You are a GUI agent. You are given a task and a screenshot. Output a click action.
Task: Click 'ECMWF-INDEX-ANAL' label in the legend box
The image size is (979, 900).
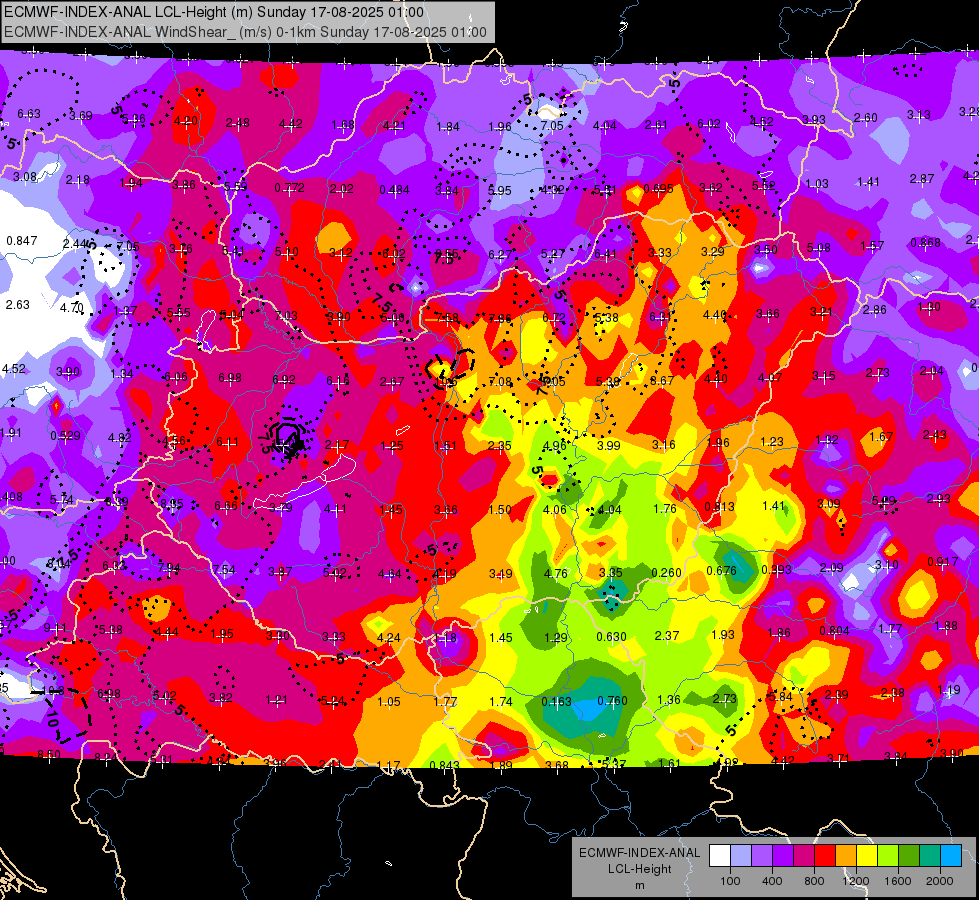click(x=639, y=853)
